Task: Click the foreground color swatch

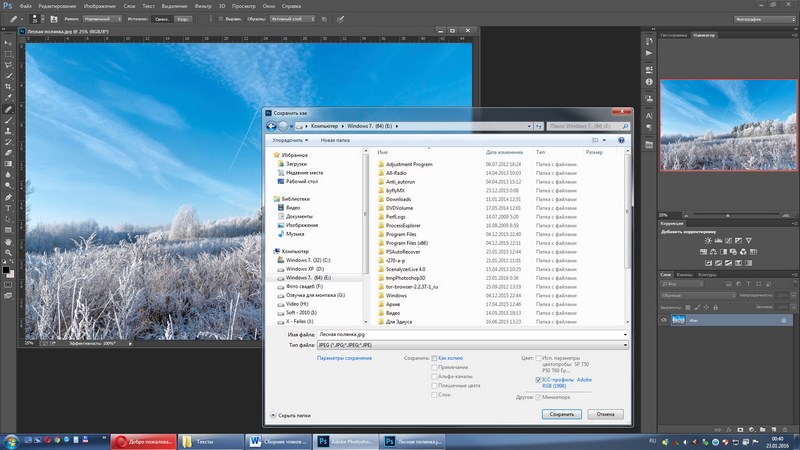Action: 6,270
